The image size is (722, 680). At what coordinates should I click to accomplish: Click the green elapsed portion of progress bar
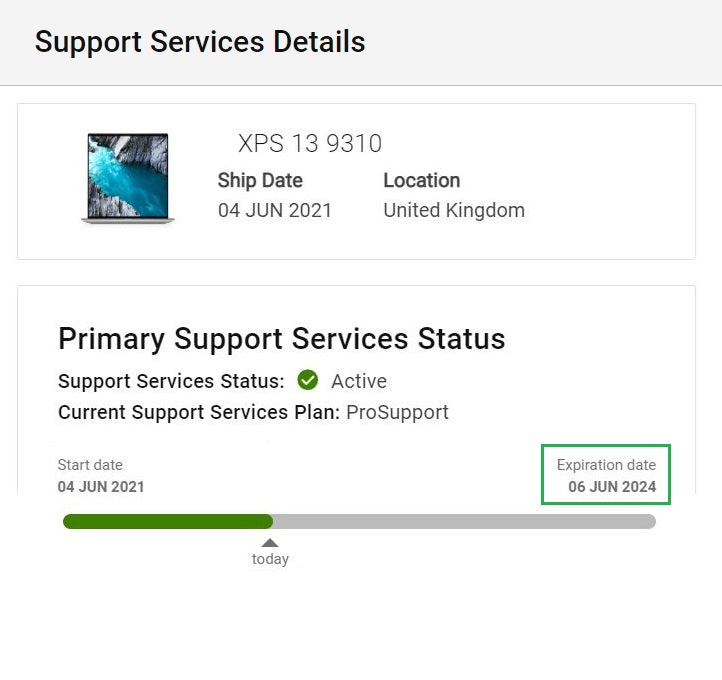tap(167, 521)
